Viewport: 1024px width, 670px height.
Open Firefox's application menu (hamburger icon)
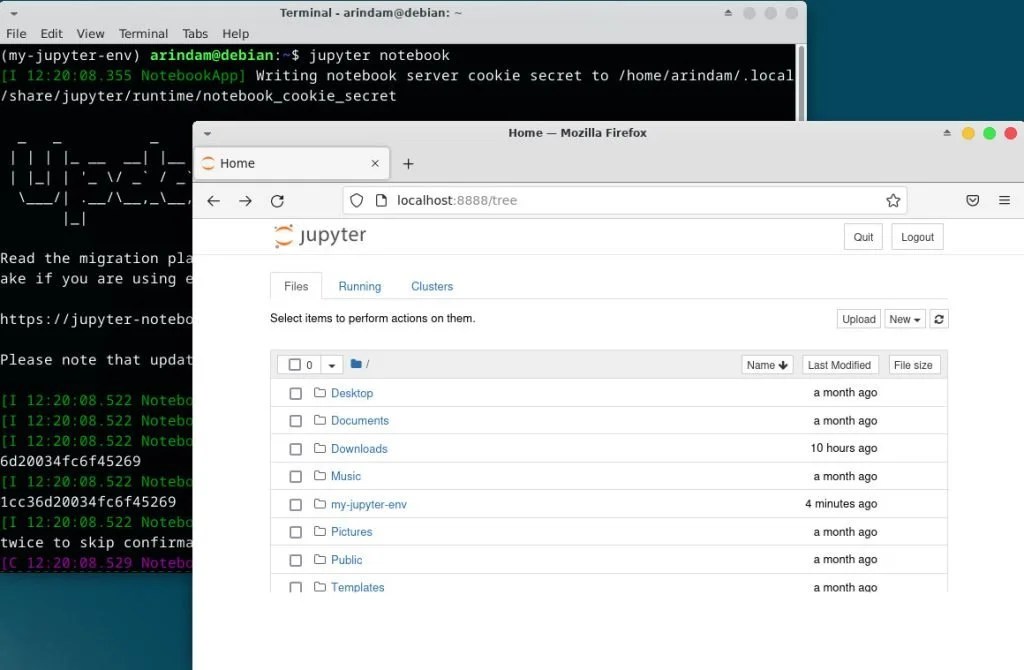[x=1005, y=200]
